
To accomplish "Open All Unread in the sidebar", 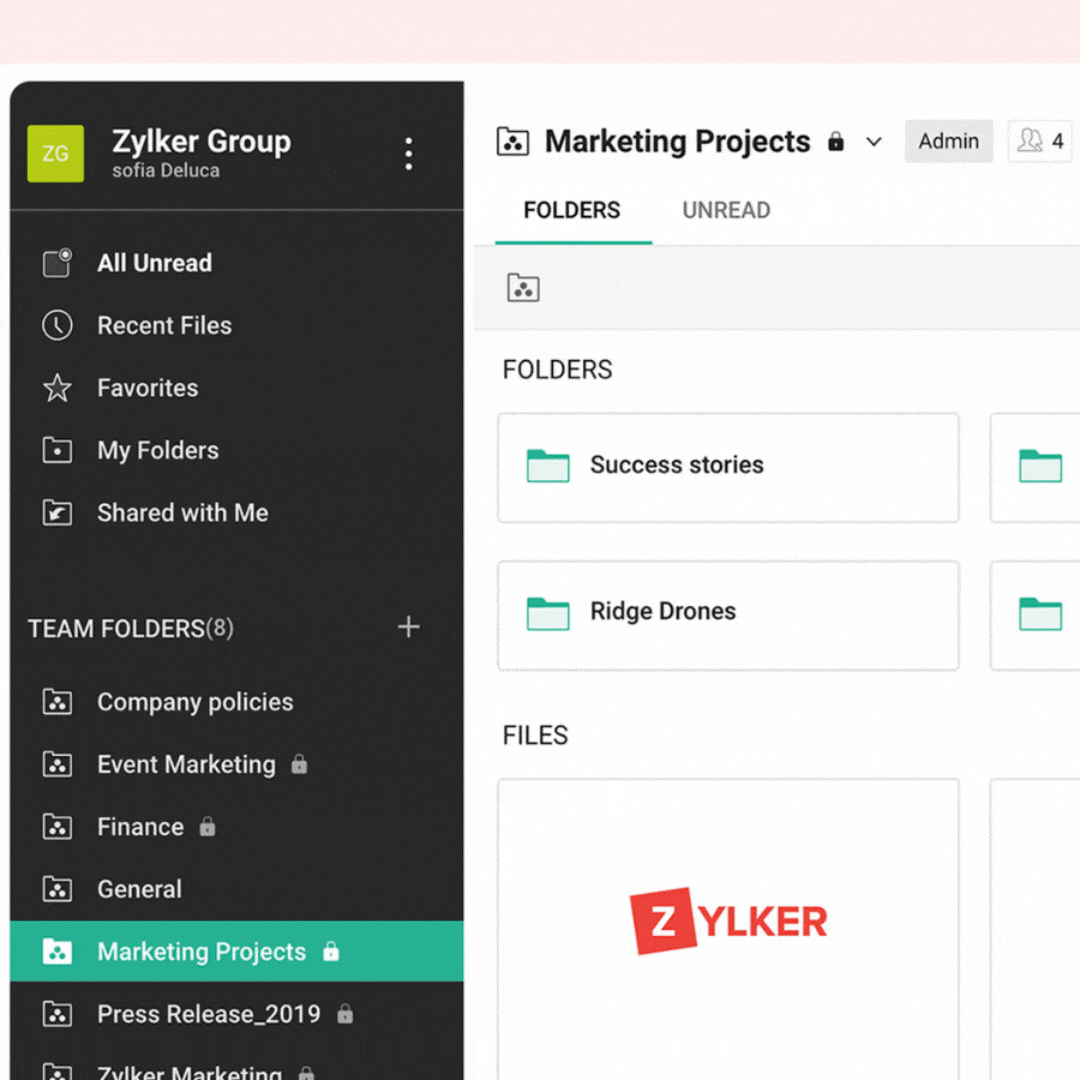I will coord(236,263).
